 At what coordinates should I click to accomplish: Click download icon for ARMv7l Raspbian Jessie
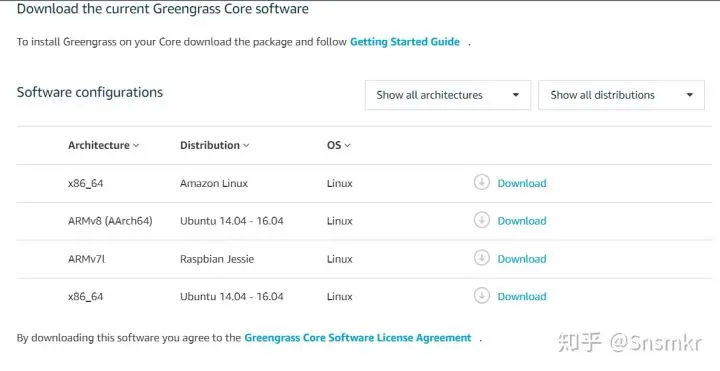(481, 258)
